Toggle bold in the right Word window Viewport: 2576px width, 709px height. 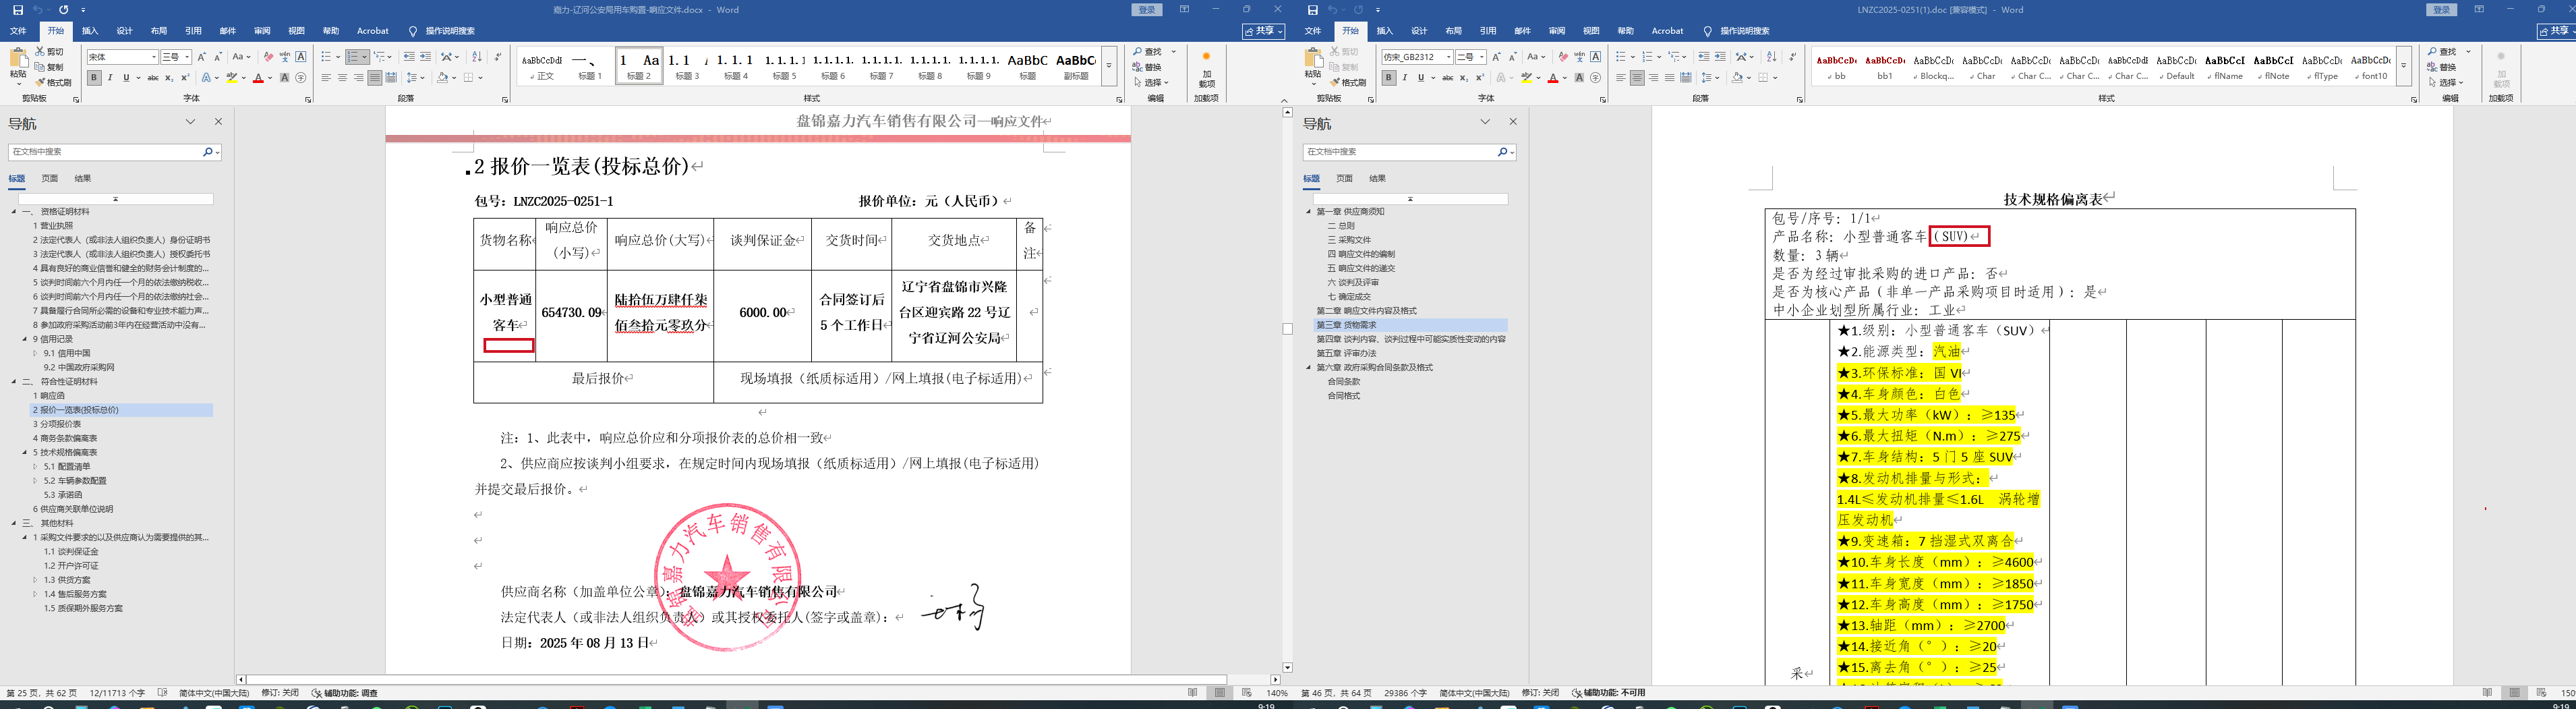pos(1389,78)
